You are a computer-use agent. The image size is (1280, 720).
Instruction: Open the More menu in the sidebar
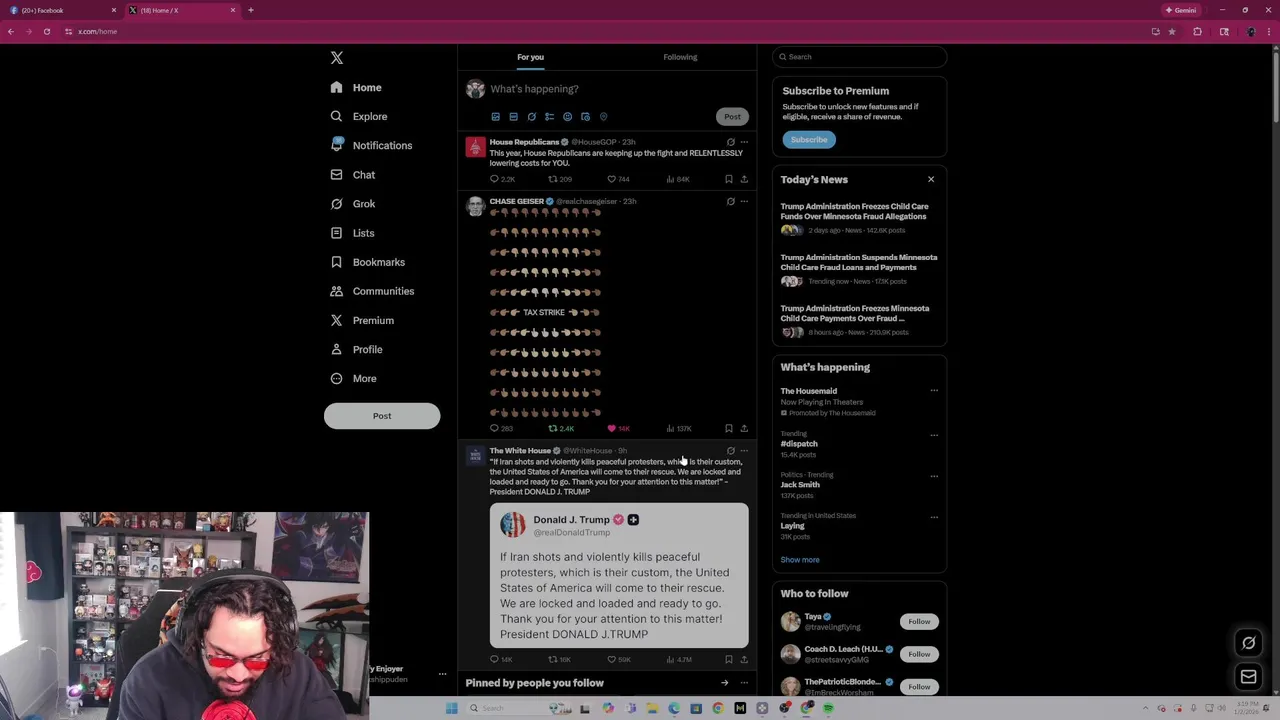[352, 378]
